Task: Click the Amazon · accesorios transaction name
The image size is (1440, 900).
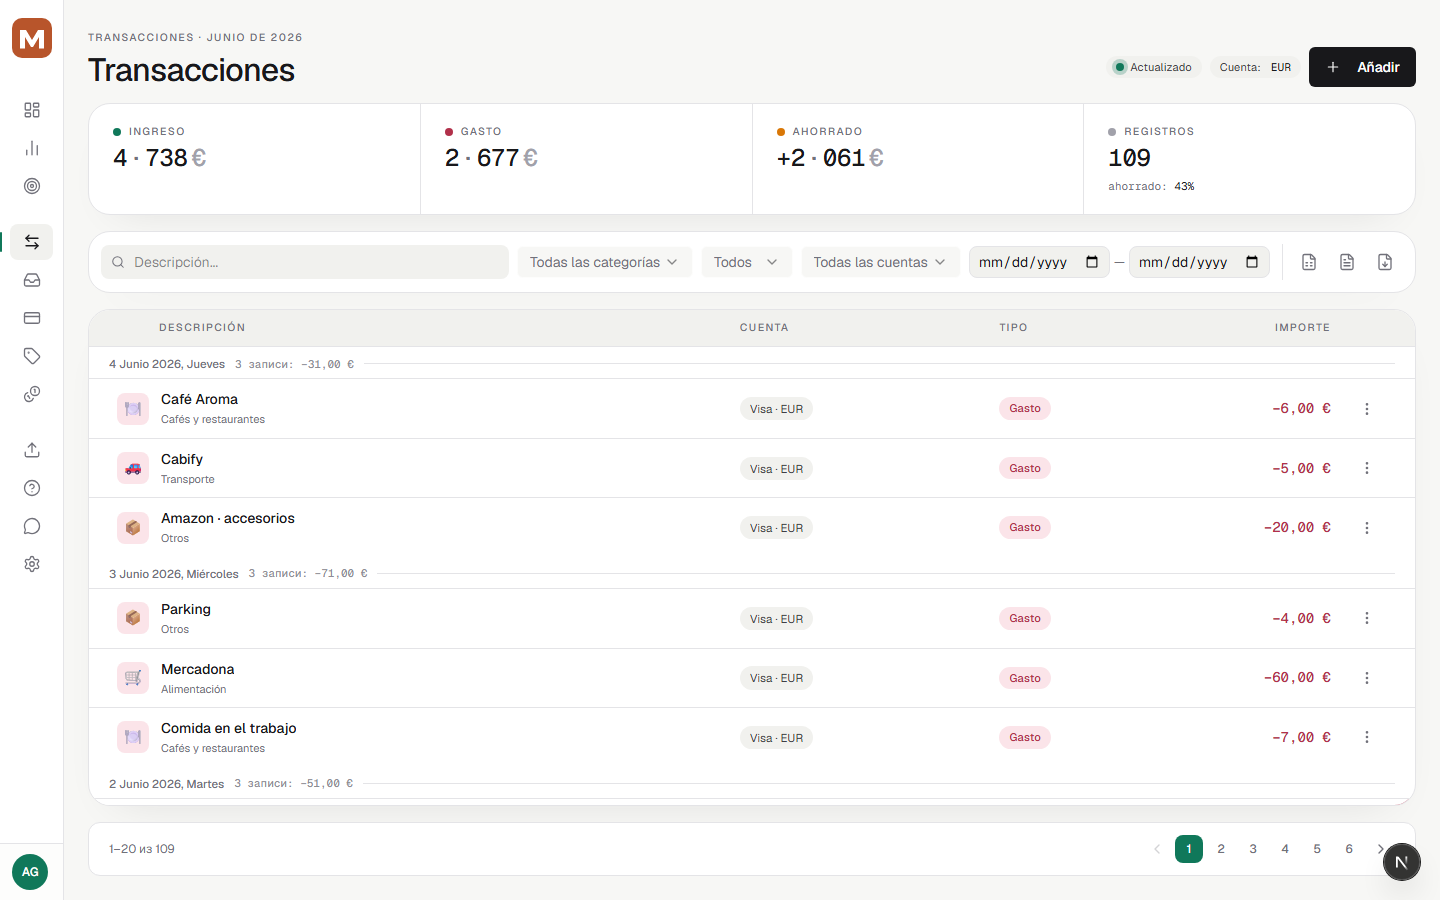Action: click(228, 518)
